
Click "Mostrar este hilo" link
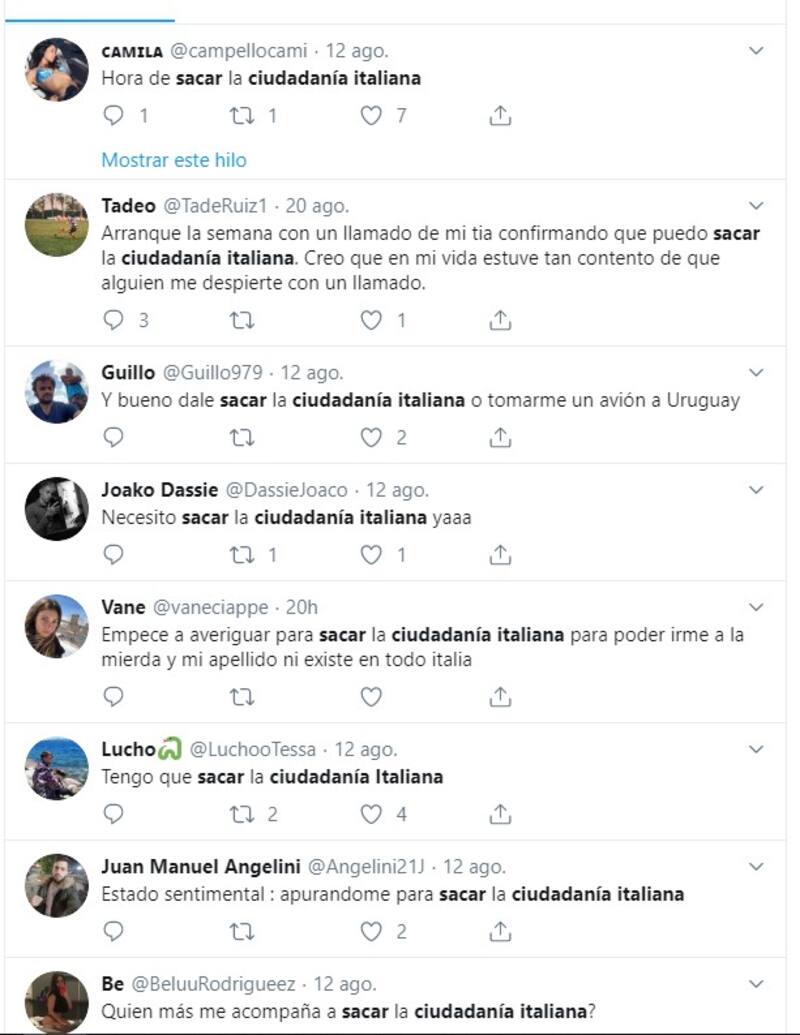tap(174, 160)
